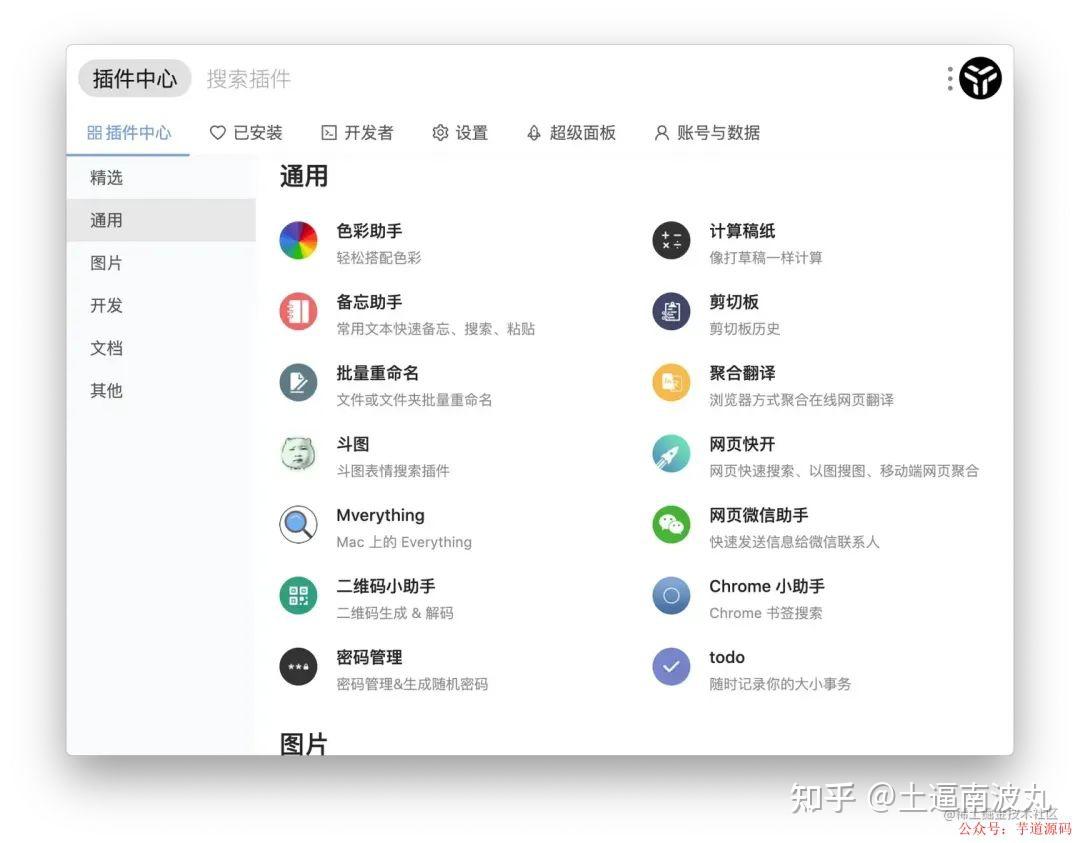Open the 剪切板 plugin title
Viewport: 1080px width, 843px height.
pyautogui.click(x=734, y=302)
